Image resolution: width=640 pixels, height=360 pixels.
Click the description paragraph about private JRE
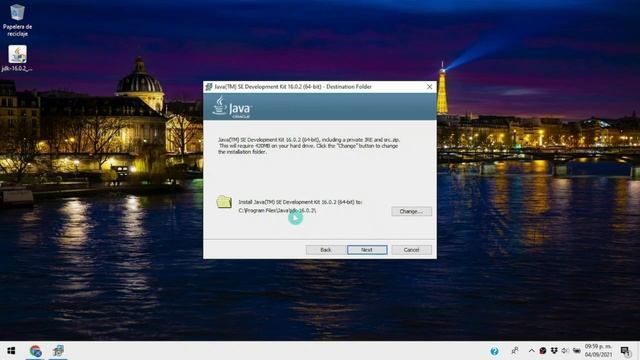[309, 146]
